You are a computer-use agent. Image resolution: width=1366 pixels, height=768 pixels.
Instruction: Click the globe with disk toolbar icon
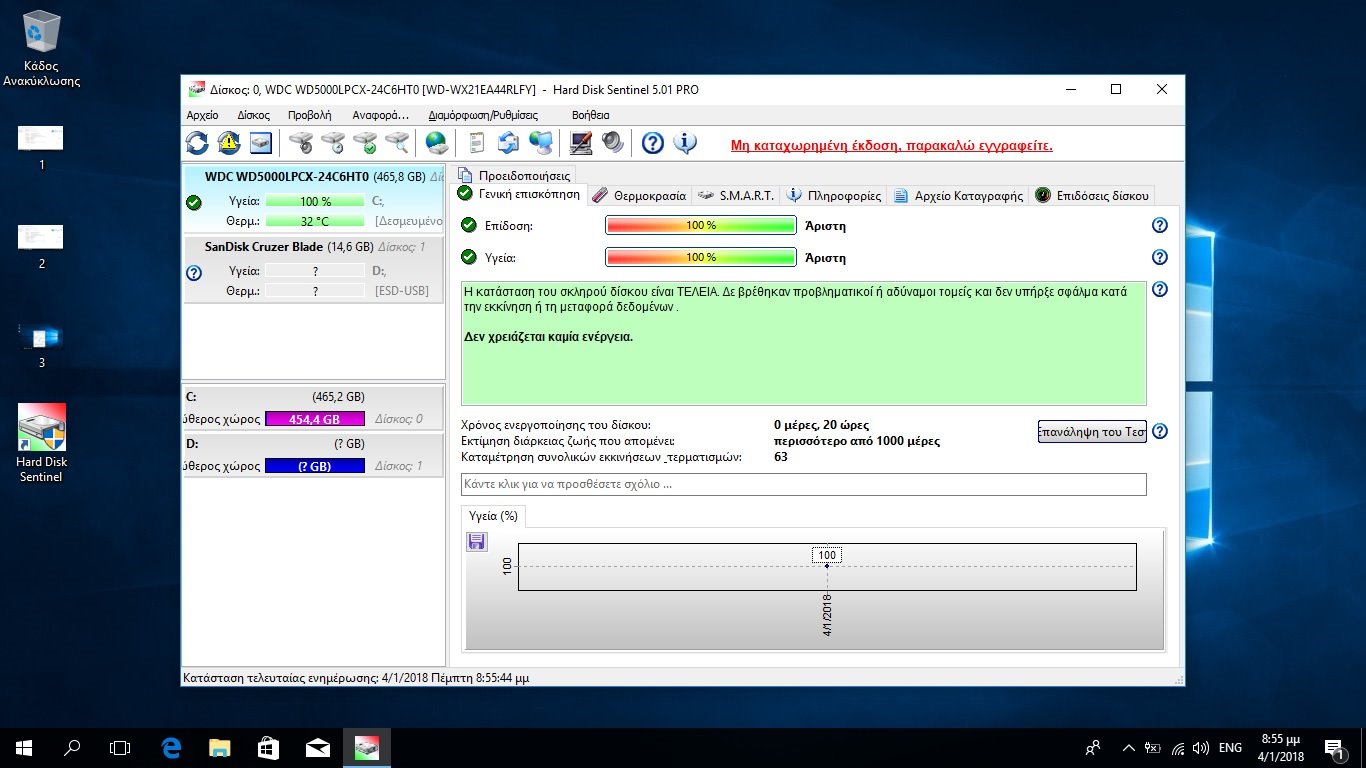click(437, 143)
